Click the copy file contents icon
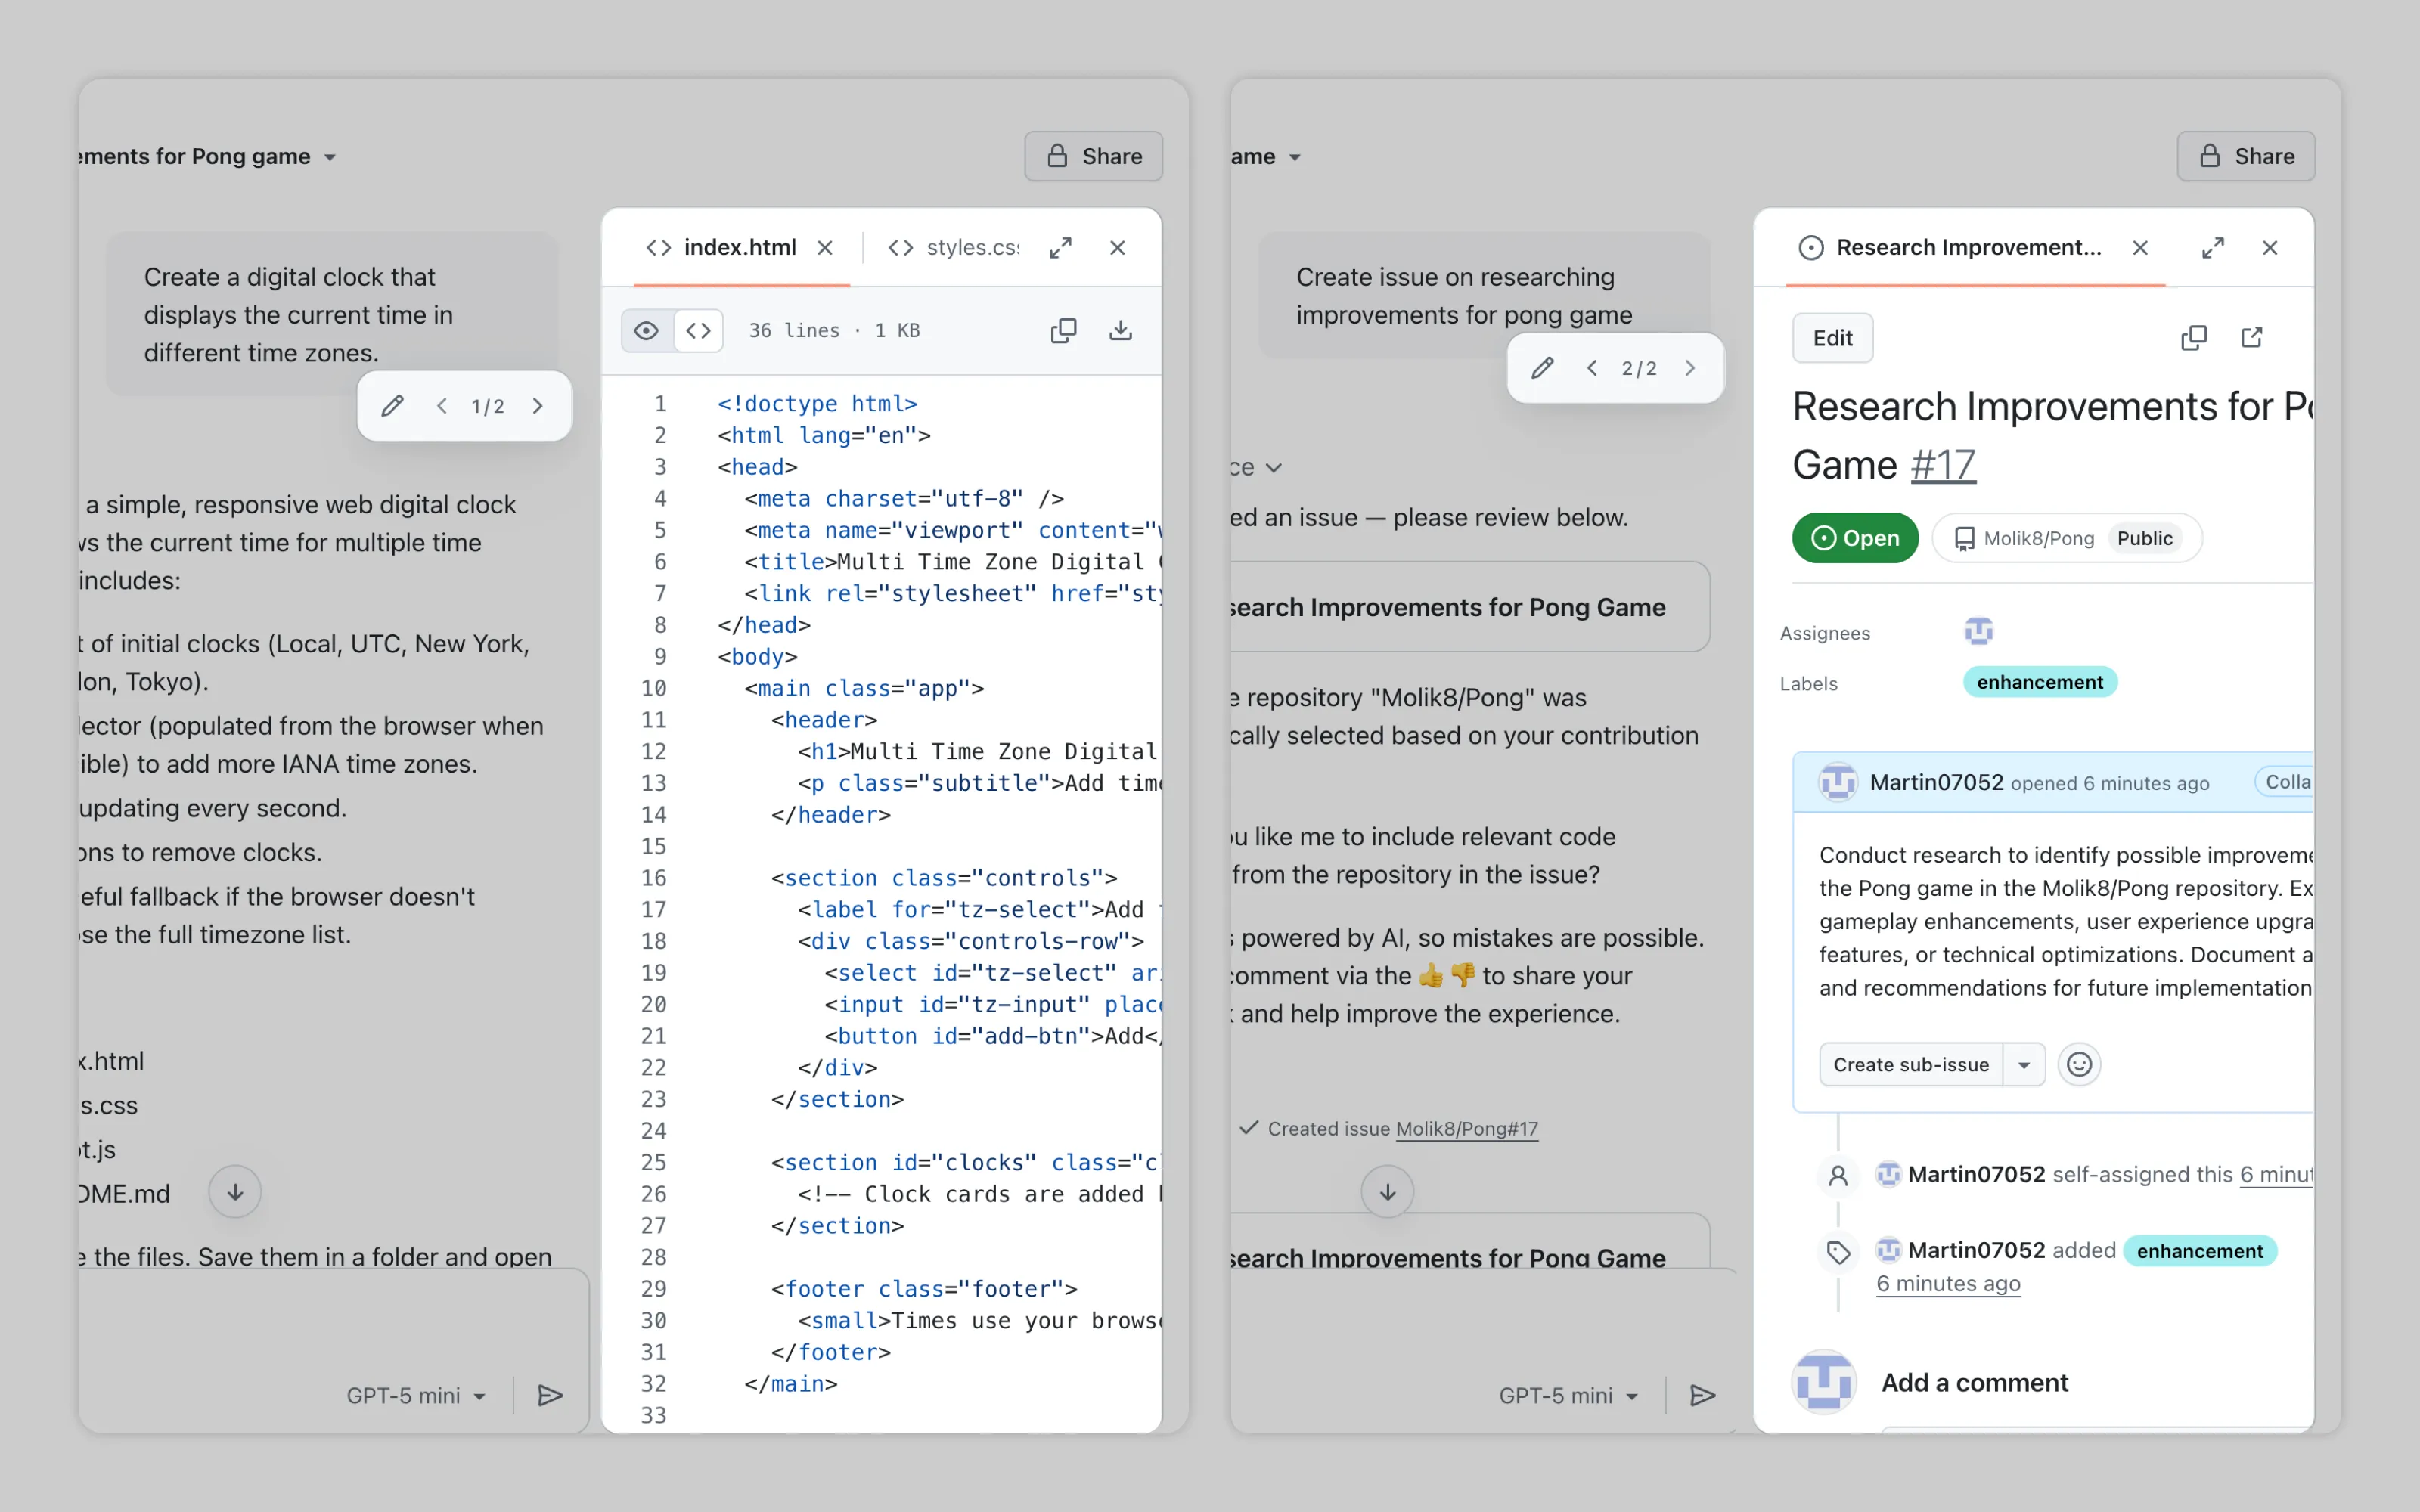The width and height of the screenshot is (2420, 1512). pos(1063,330)
